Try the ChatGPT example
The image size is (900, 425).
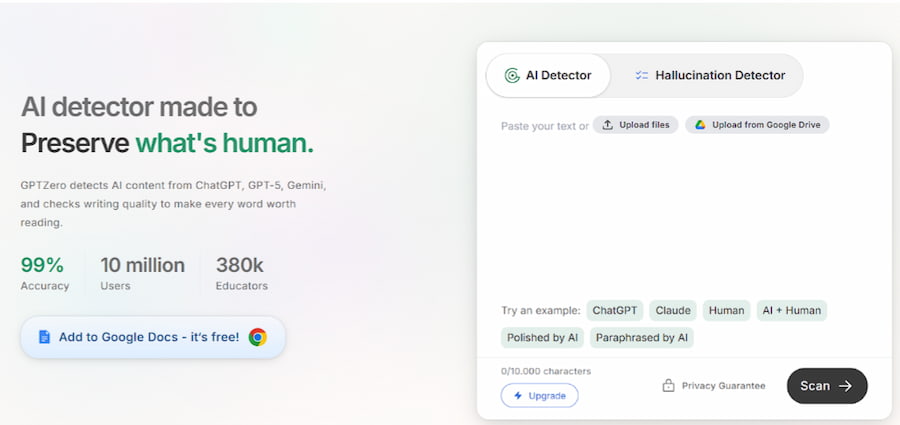615,311
